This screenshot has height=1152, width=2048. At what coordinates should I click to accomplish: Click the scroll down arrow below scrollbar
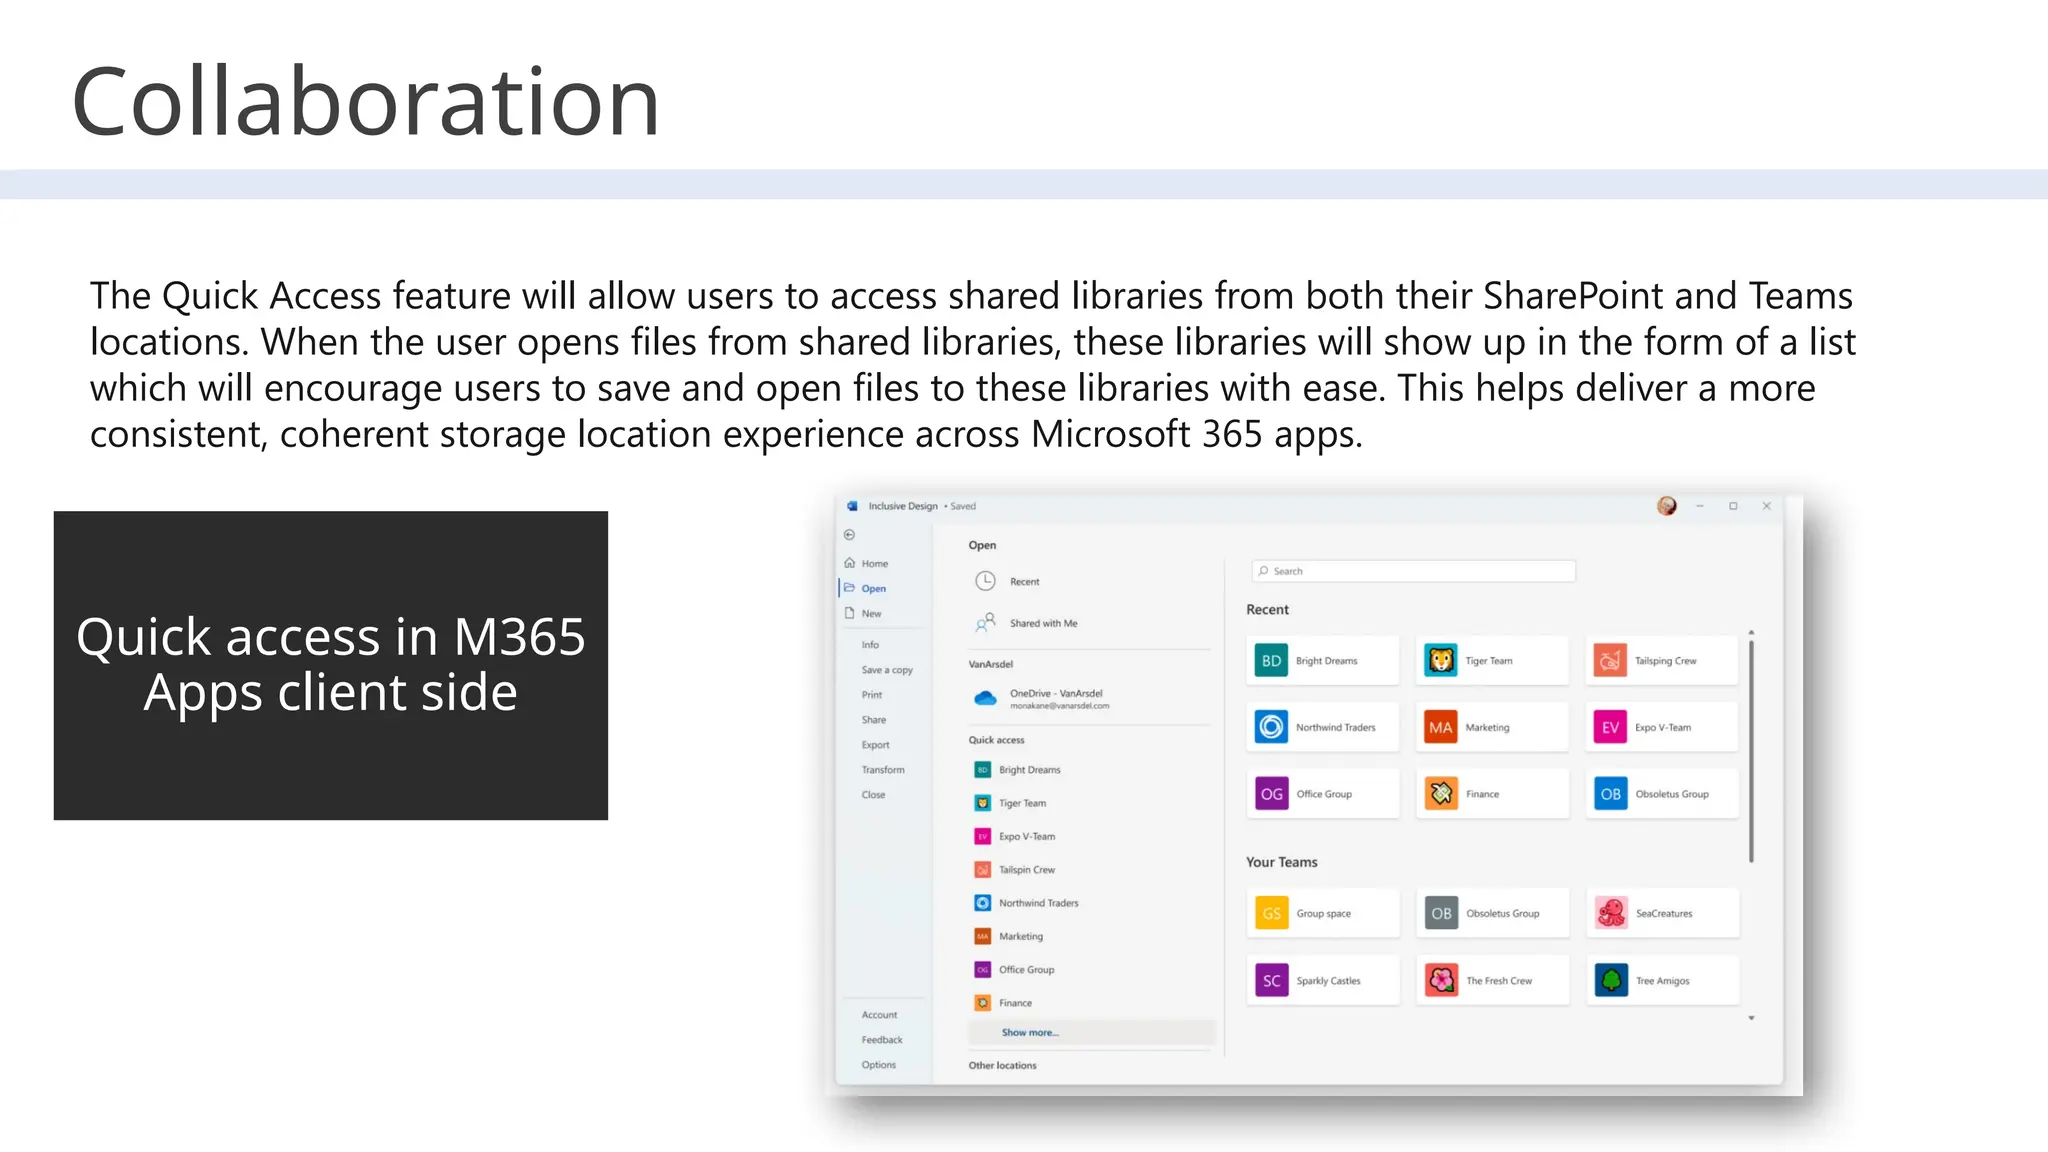click(x=1751, y=1018)
